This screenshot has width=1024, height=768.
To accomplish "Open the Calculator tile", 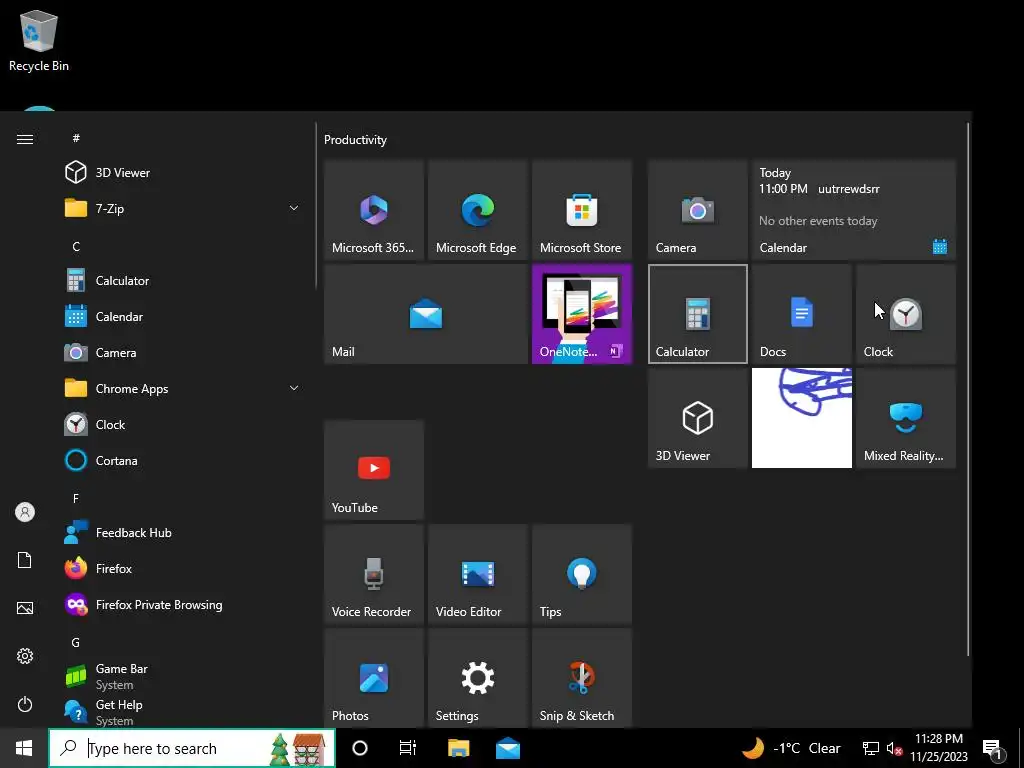I will [x=697, y=314].
